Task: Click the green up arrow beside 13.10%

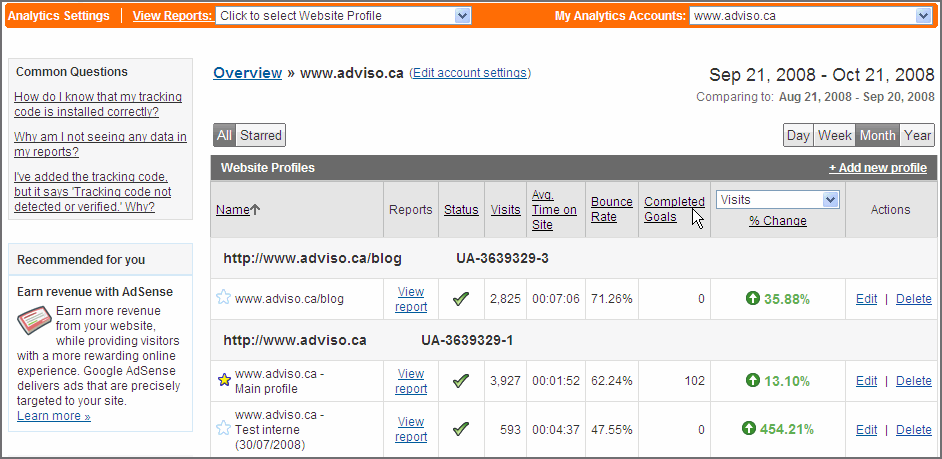Action: click(x=752, y=380)
